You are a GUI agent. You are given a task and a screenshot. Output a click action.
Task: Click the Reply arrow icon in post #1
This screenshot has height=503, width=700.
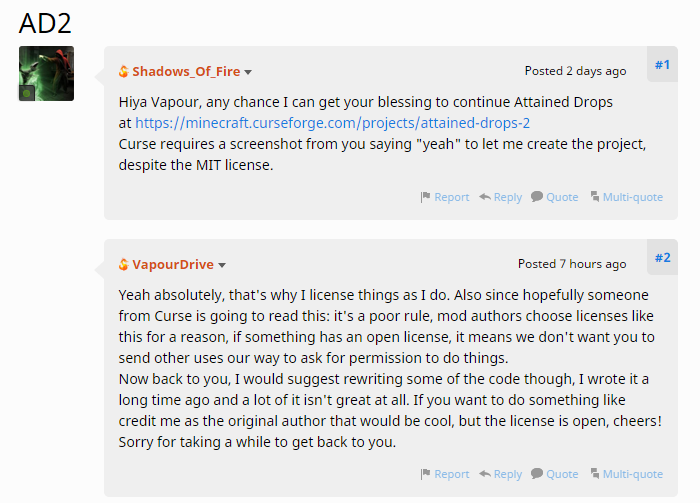484,197
